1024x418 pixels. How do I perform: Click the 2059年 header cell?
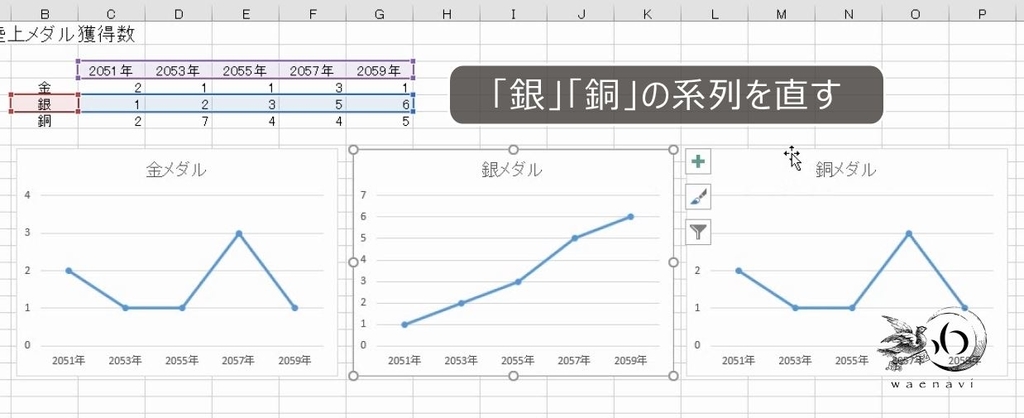[x=379, y=71]
